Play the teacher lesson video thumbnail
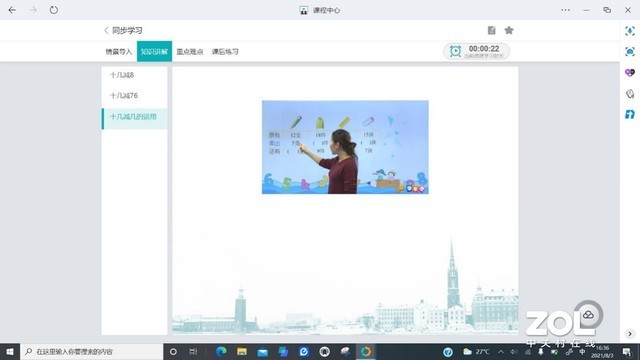640x360 pixels. pos(345,147)
